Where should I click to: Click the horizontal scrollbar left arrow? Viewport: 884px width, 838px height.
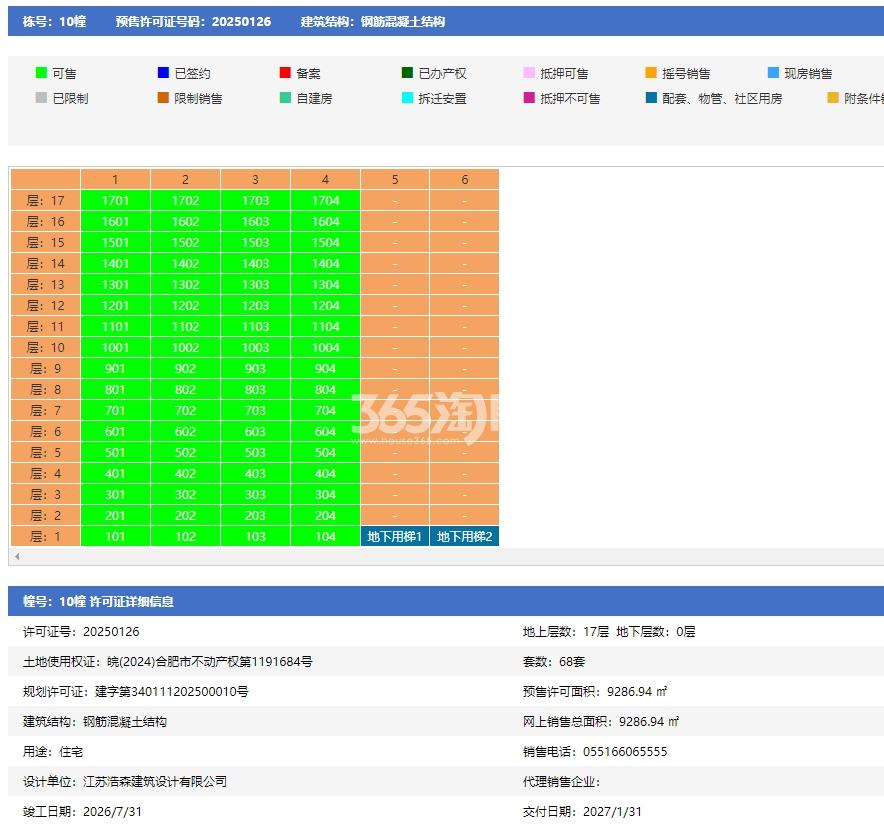17,556
